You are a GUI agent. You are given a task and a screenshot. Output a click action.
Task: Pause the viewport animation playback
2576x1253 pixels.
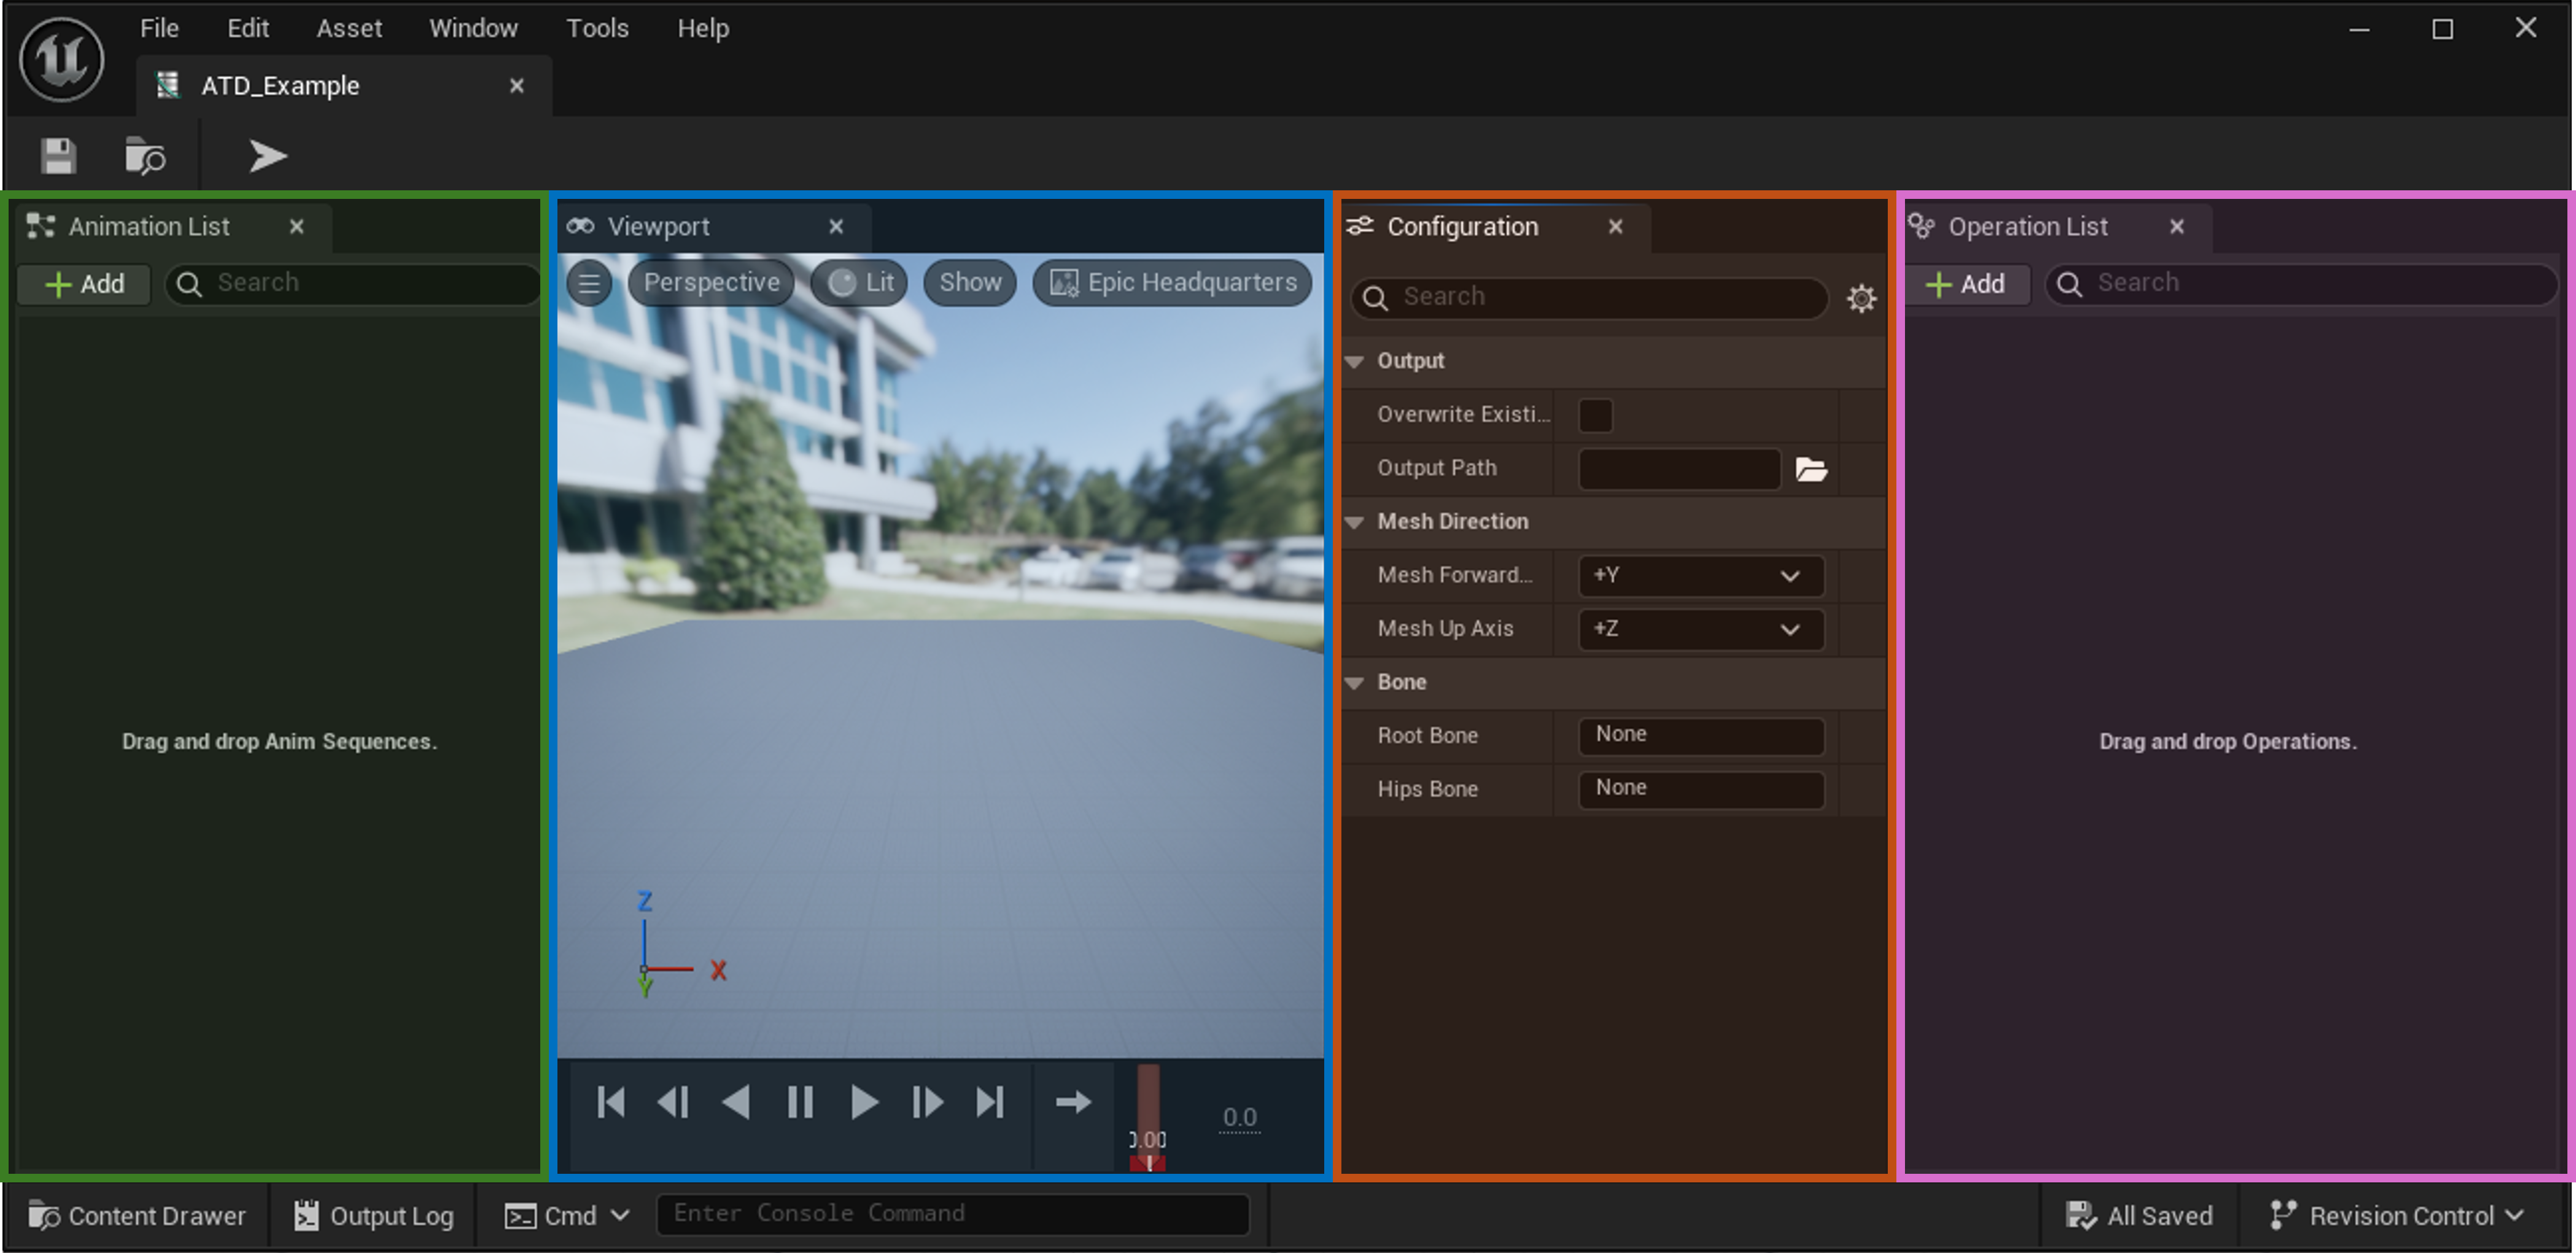pyautogui.click(x=800, y=1102)
